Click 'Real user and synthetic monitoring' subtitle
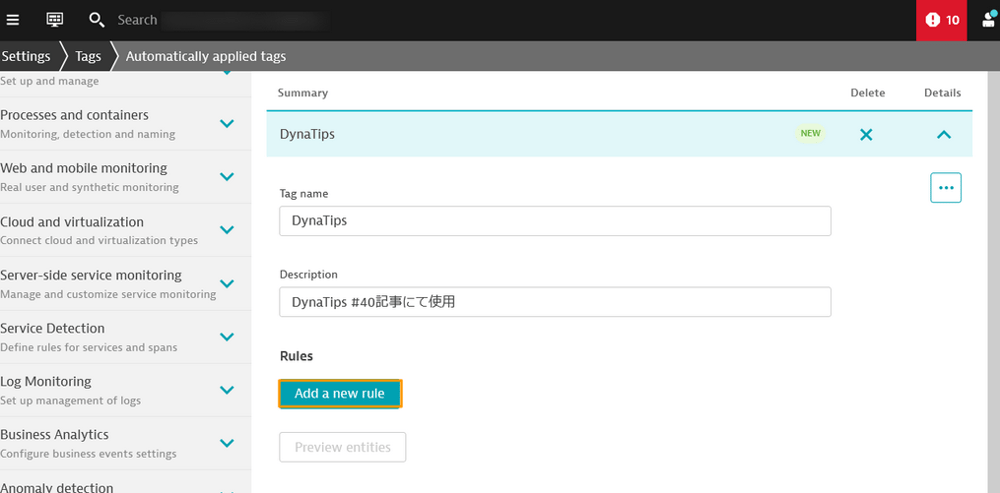This screenshot has width=1000, height=493. click(89, 188)
